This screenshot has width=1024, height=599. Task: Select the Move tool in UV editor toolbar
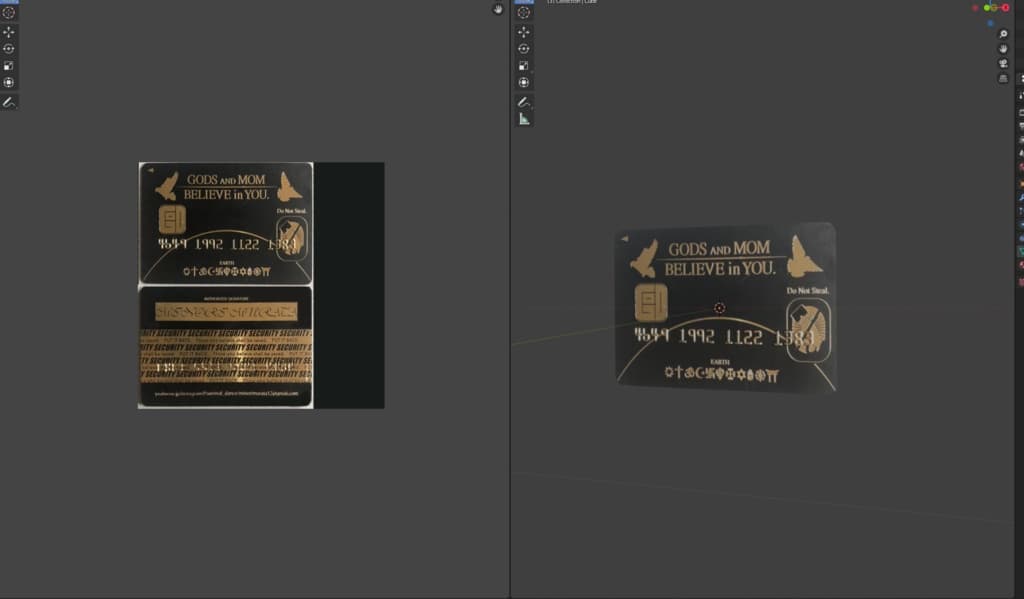click(x=8, y=31)
